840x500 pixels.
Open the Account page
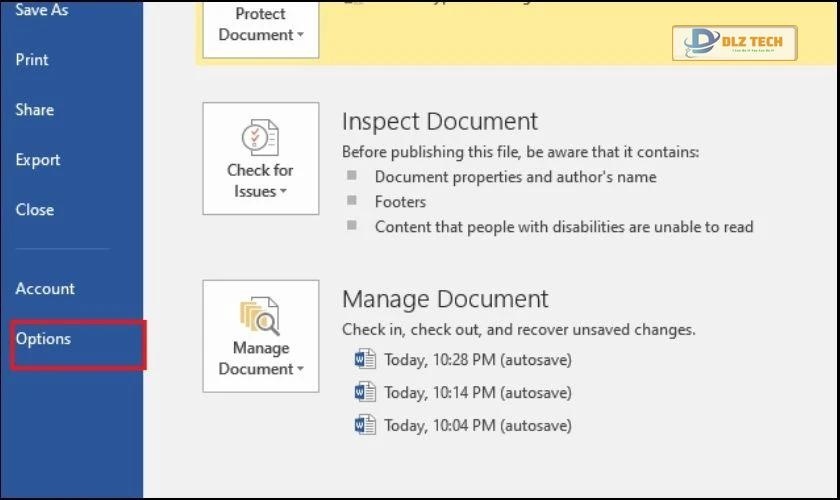(45, 289)
